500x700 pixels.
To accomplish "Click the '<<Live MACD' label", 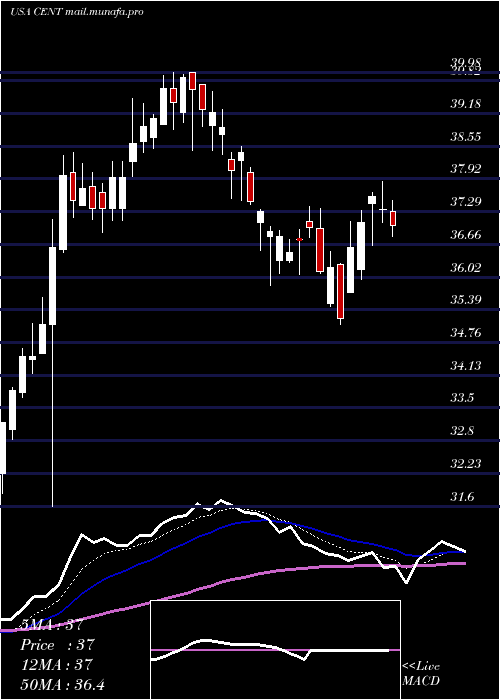I will pos(421,673).
